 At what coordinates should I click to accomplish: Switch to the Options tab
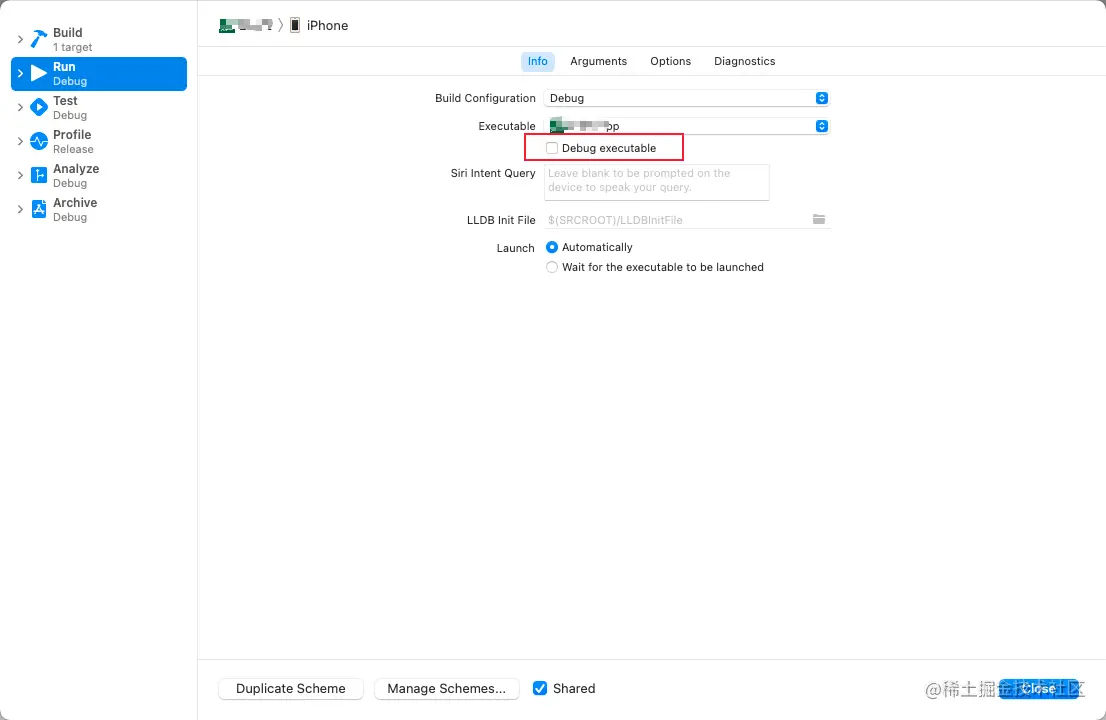[670, 61]
